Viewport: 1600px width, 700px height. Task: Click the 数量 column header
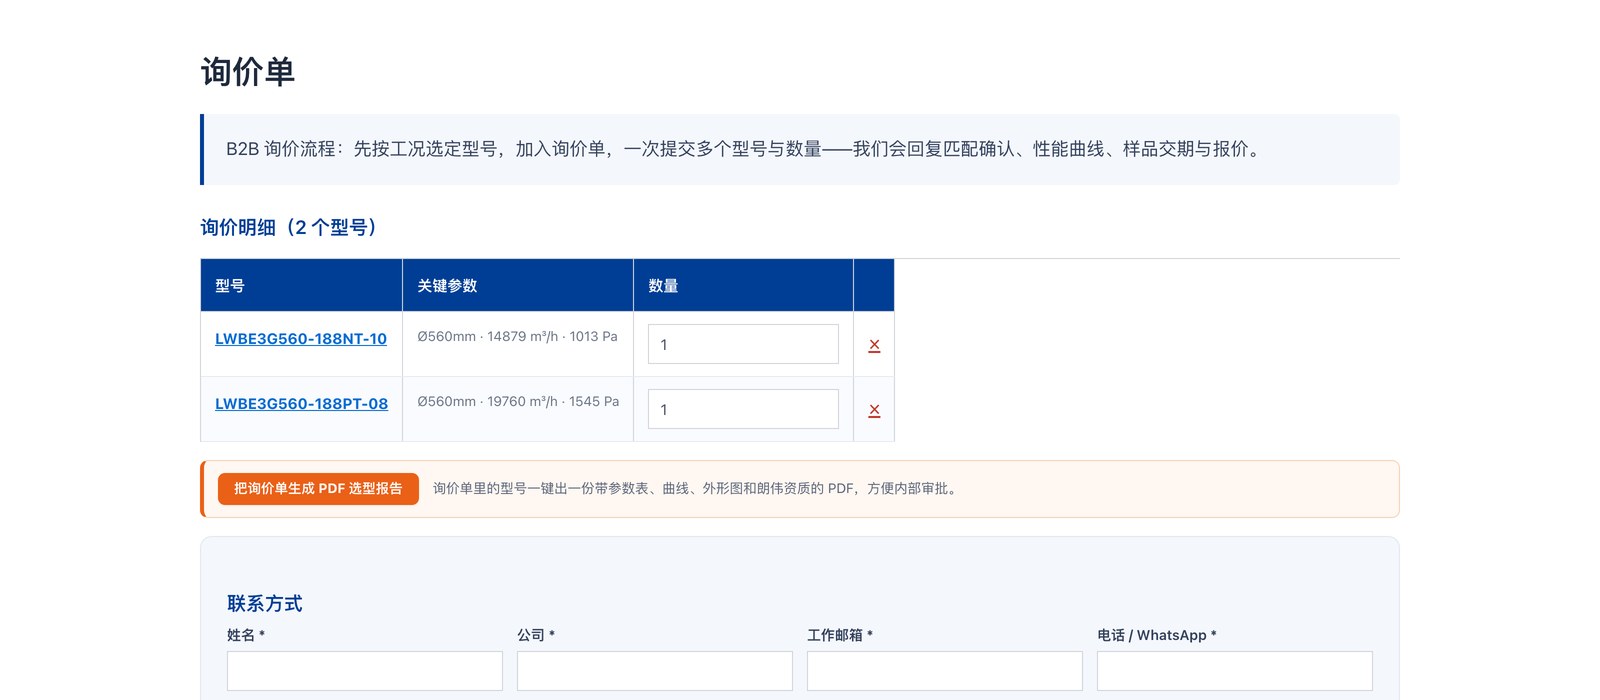click(x=743, y=285)
